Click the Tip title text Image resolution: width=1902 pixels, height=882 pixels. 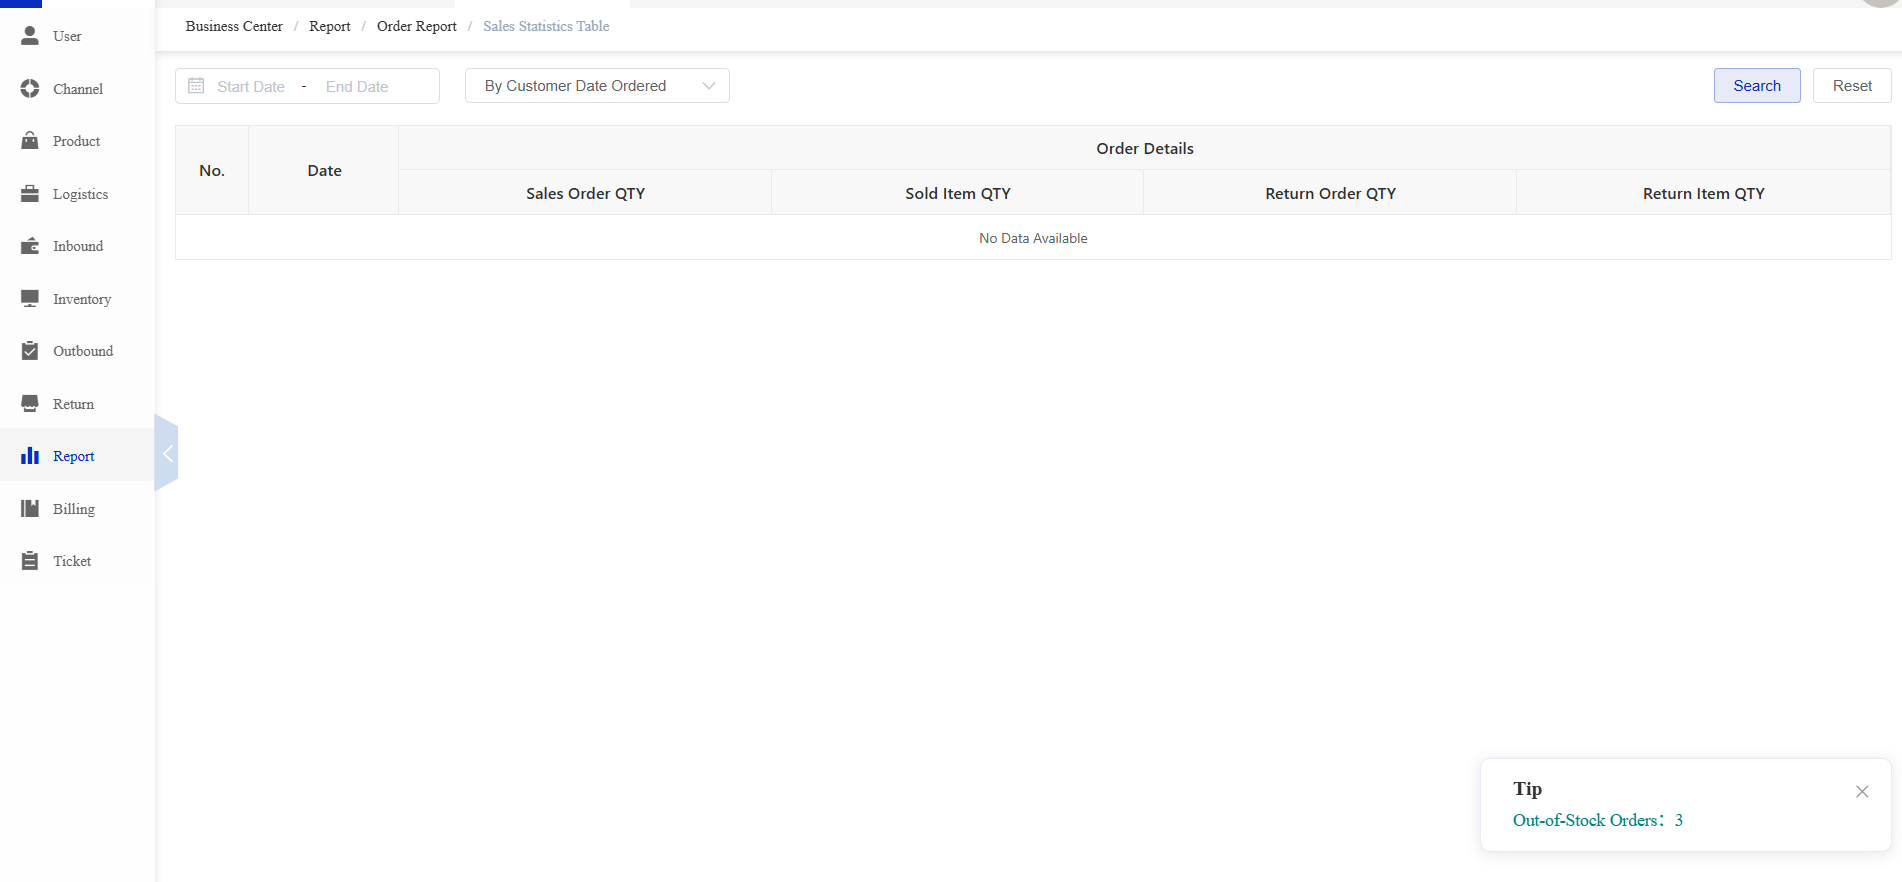[1527, 789]
